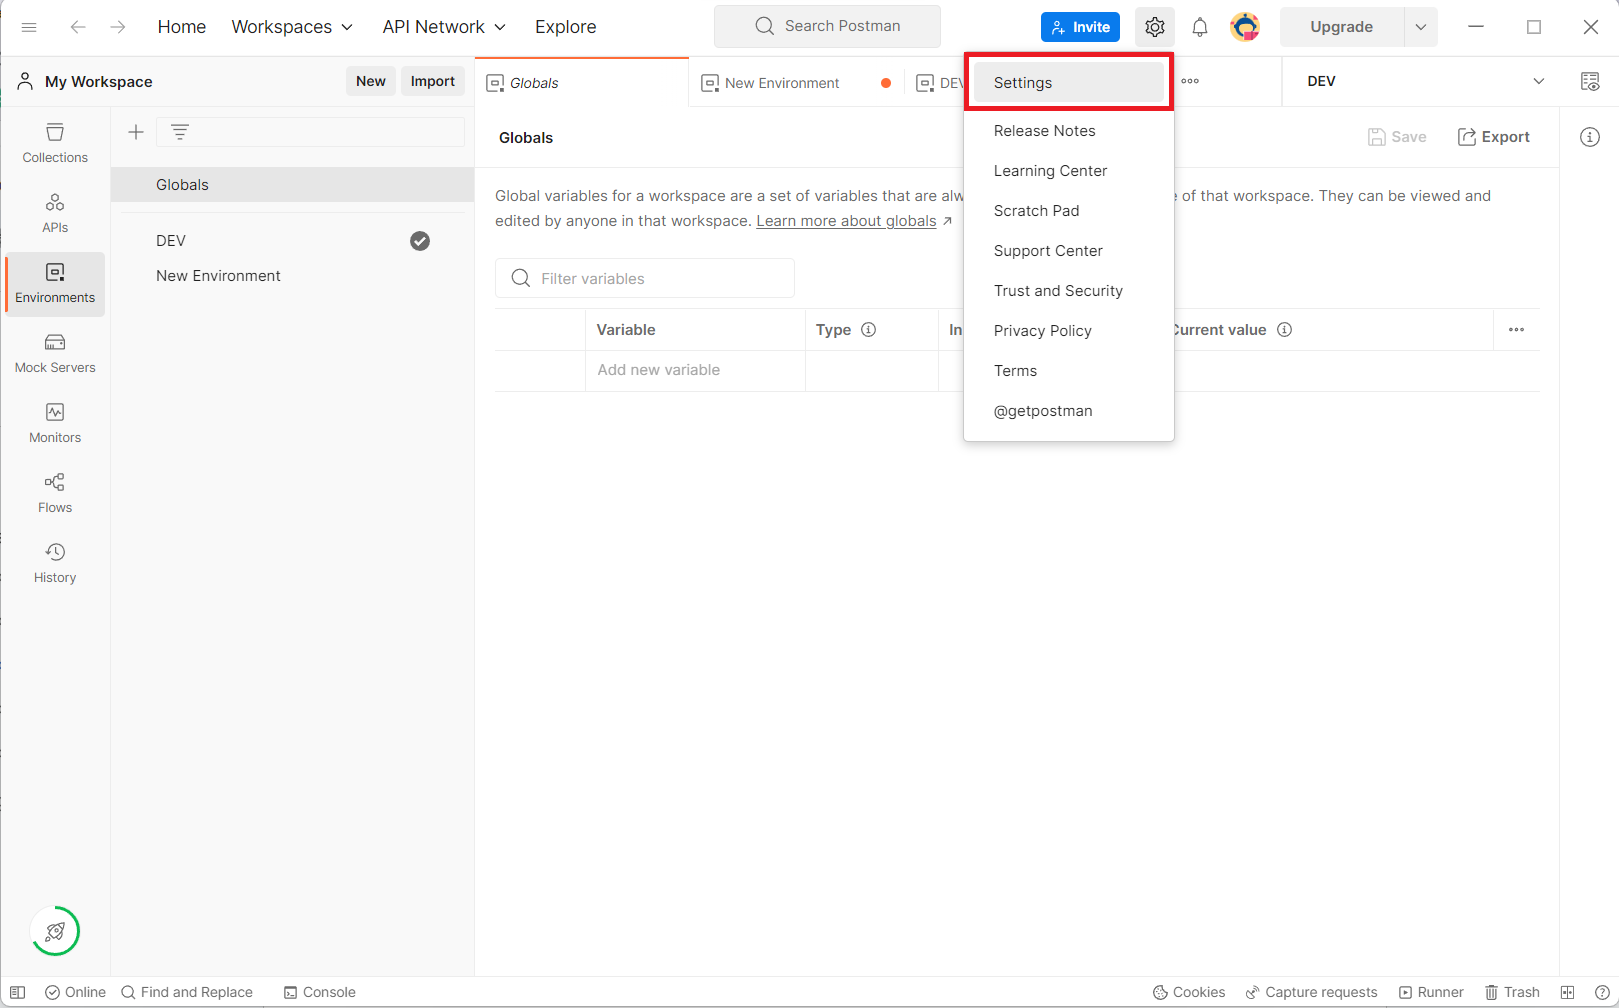Open Capture requests
1619x1008 pixels.
(1311, 992)
